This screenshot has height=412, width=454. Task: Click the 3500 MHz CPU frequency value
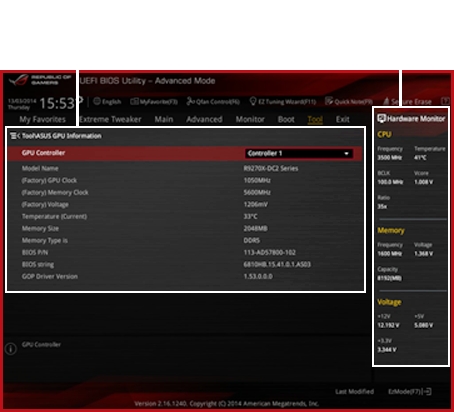click(390, 157)
